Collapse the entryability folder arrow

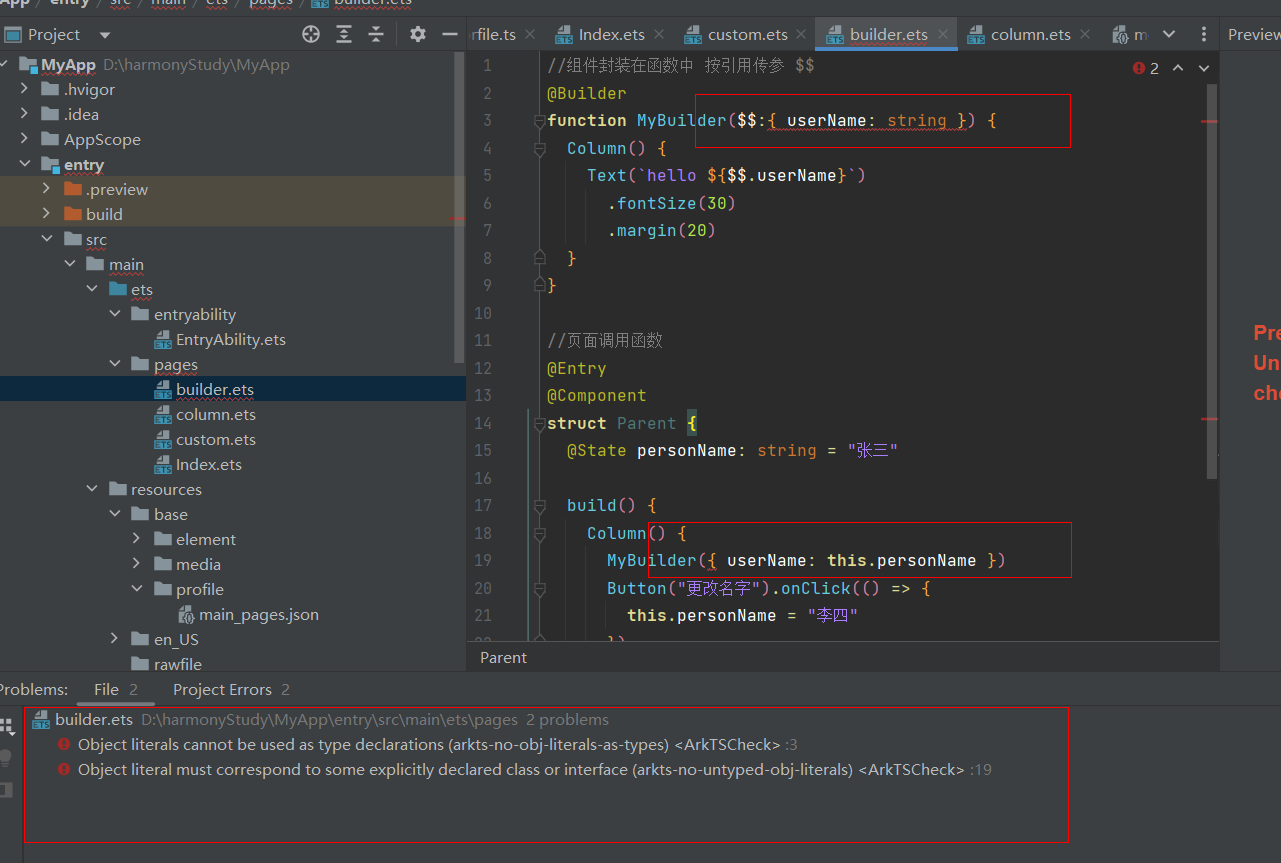pyautogui.click(x=115, y=314)
